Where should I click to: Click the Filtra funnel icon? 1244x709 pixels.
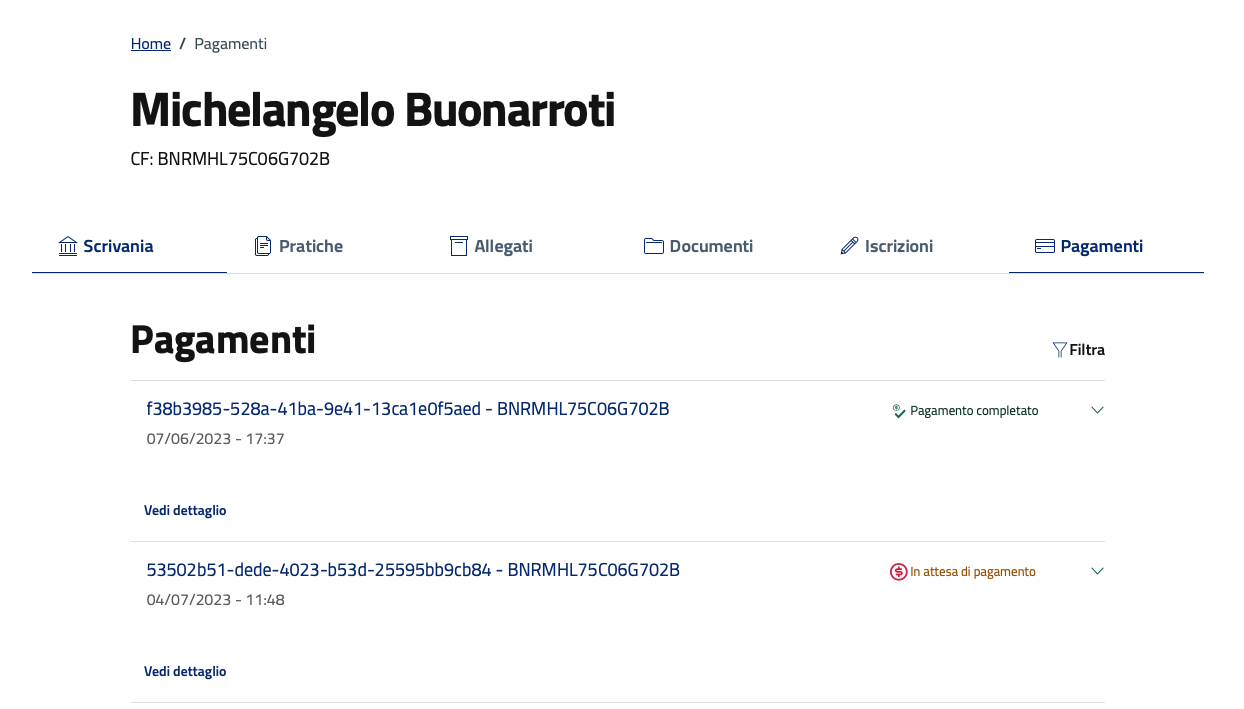[x=1060, y=350]
